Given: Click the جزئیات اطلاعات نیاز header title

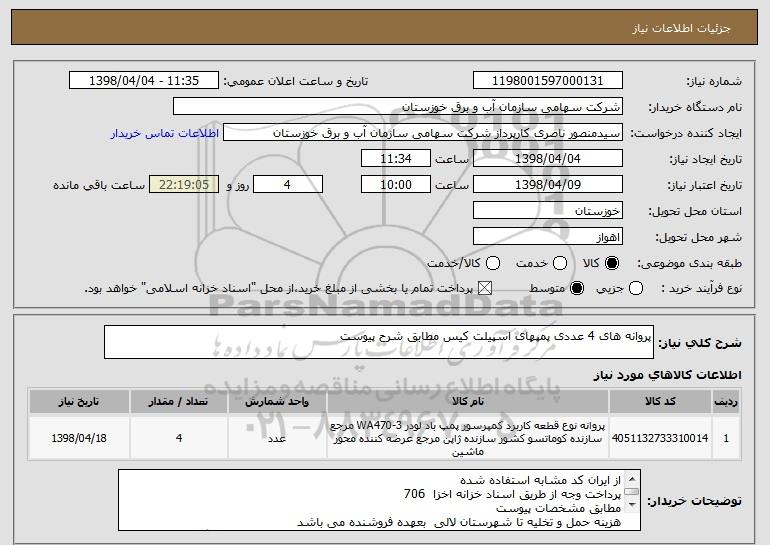Looking at the screenshot, I should tap(681, 28).
